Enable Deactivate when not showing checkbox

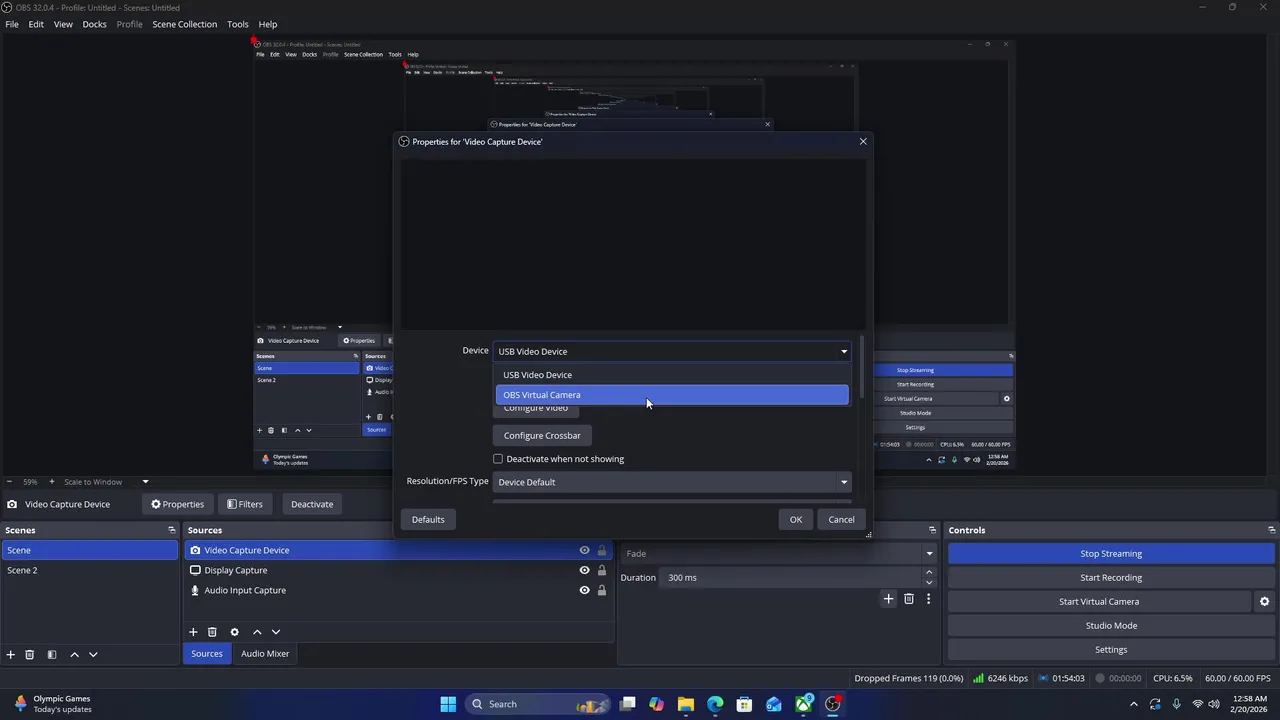pos(498,459)
